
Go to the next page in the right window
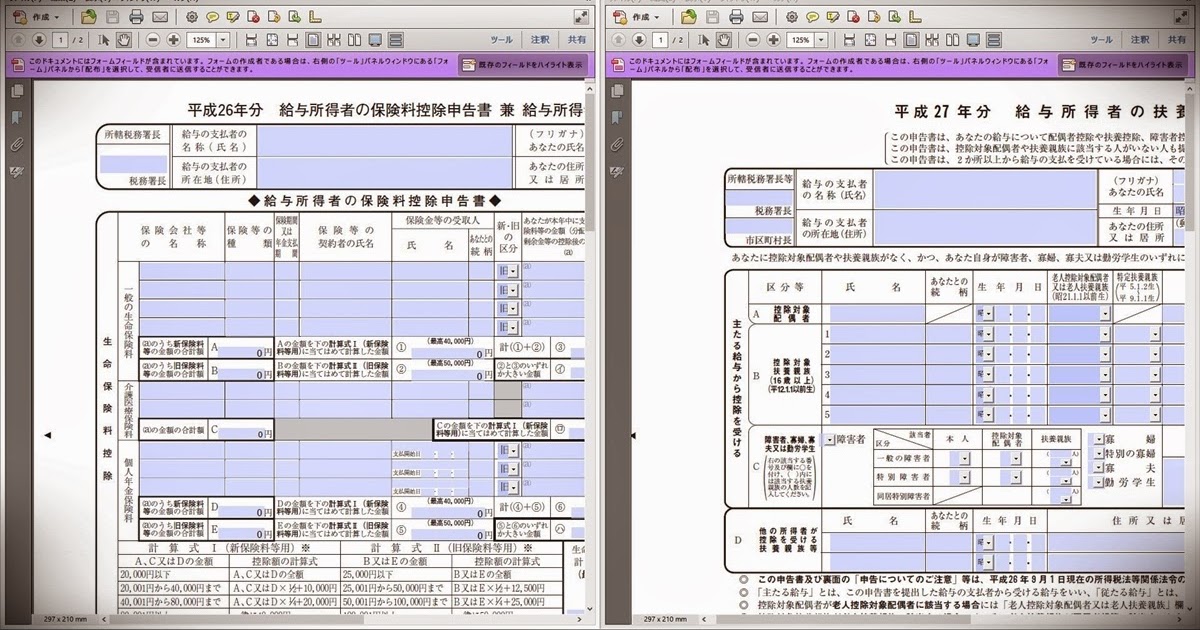[x=639, y=40]
